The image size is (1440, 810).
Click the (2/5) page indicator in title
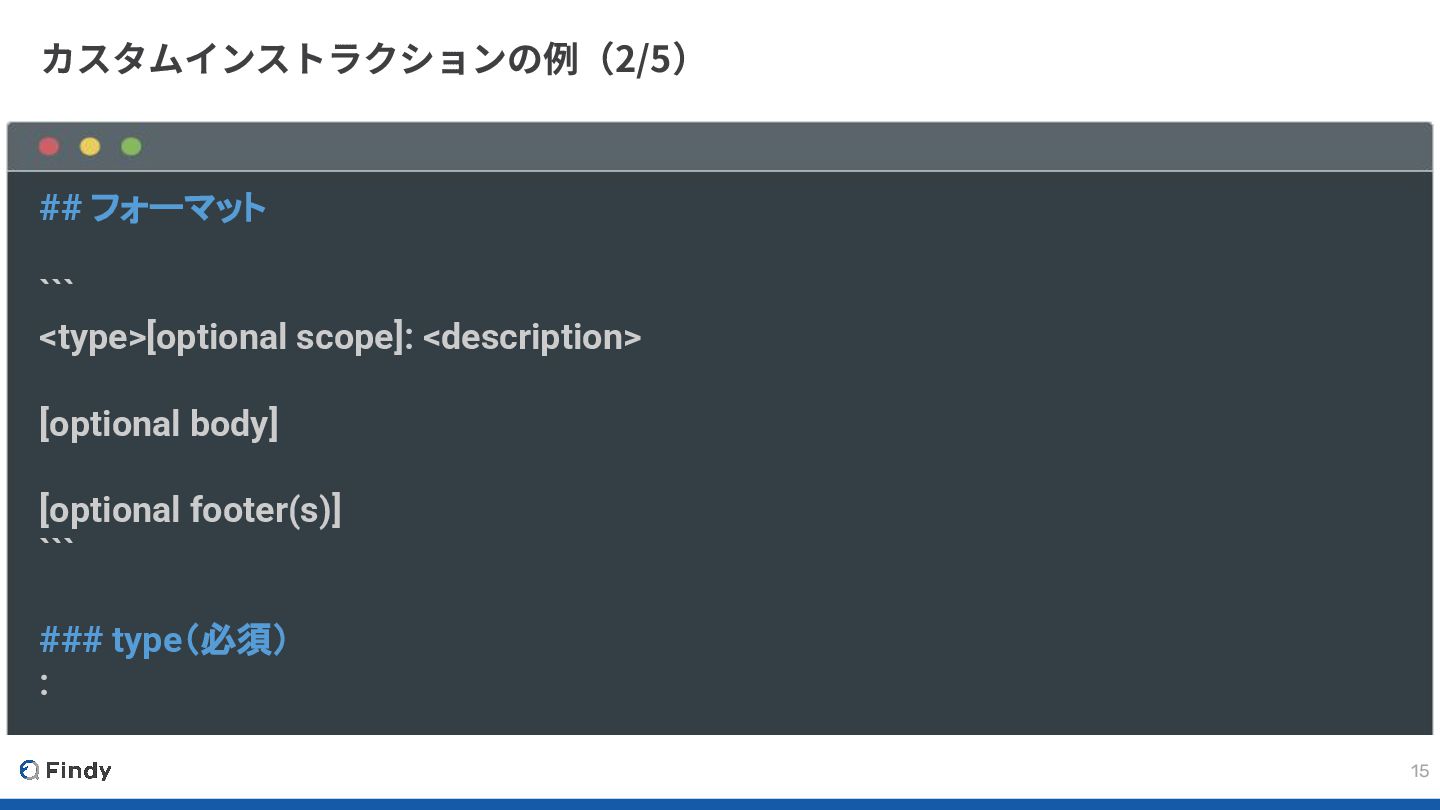(x=639, y=59)
